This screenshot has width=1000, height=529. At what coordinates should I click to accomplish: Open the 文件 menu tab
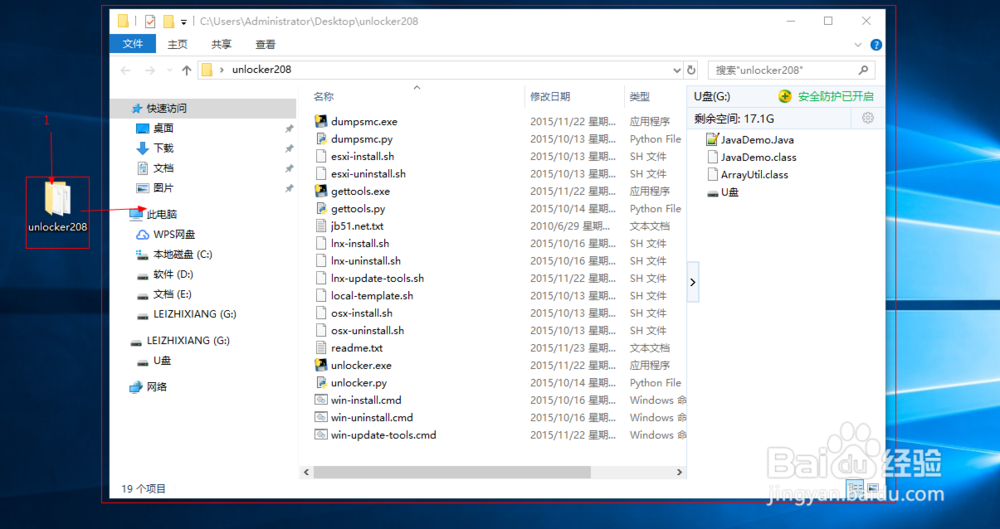[133, 44]
